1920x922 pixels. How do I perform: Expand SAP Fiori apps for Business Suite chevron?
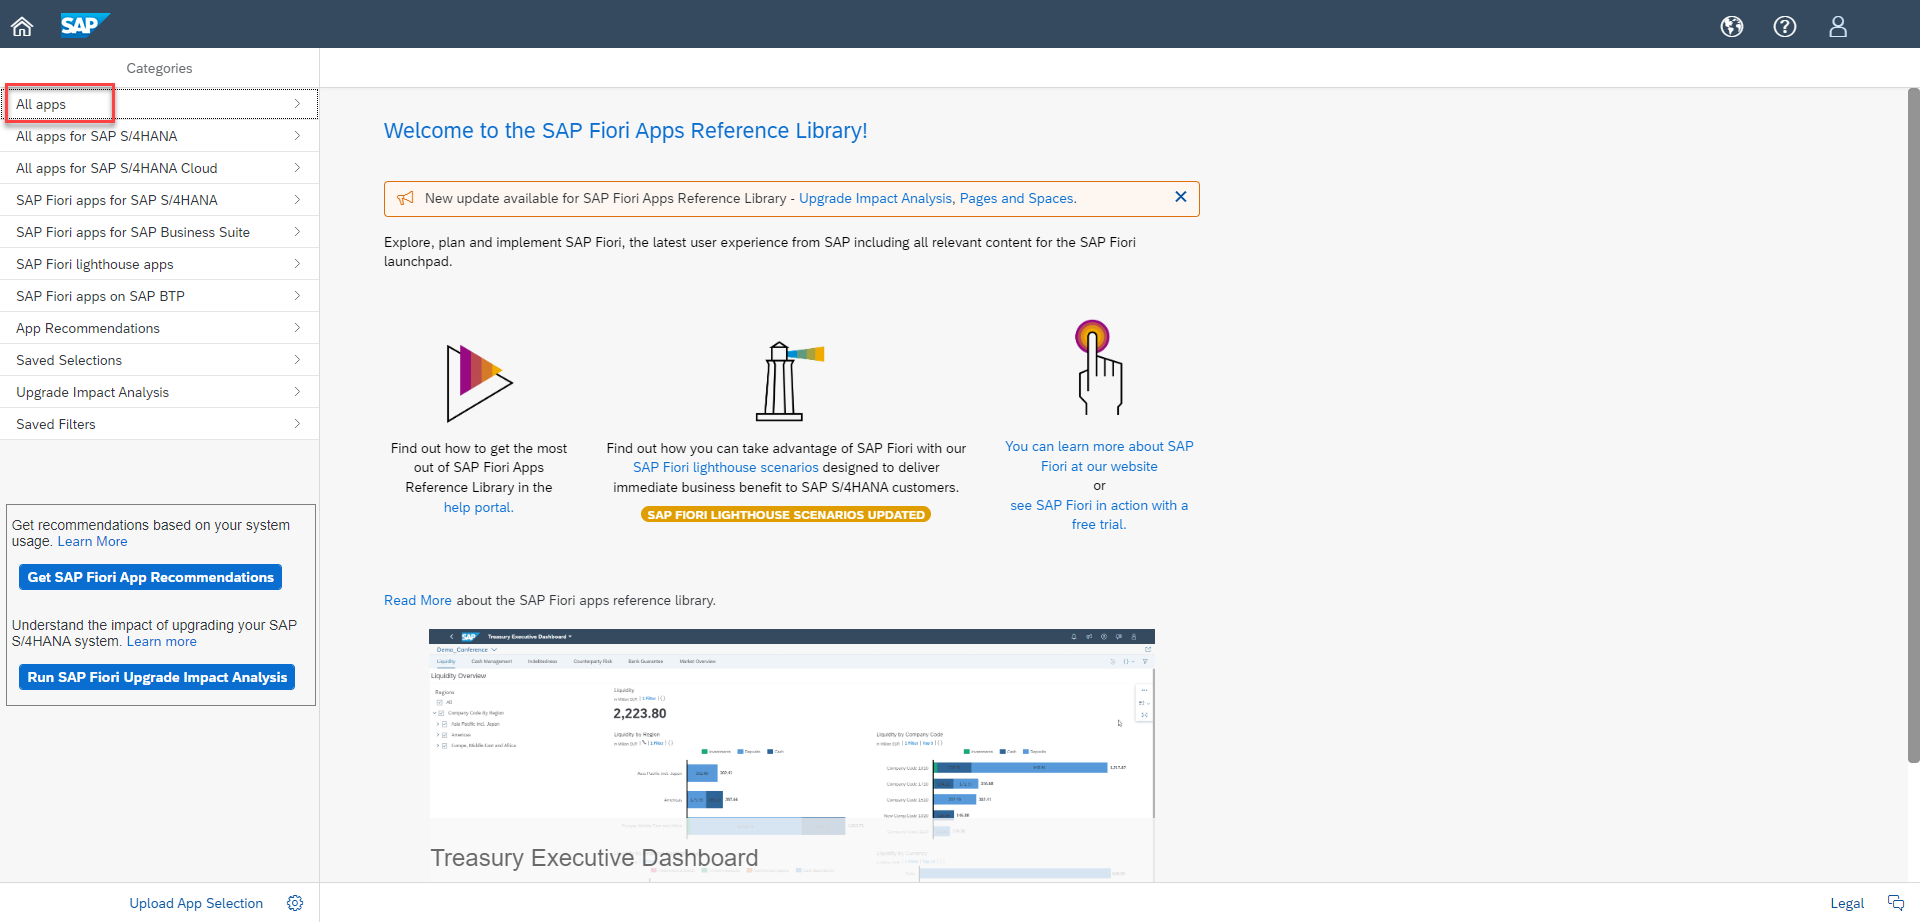[297, 232]
